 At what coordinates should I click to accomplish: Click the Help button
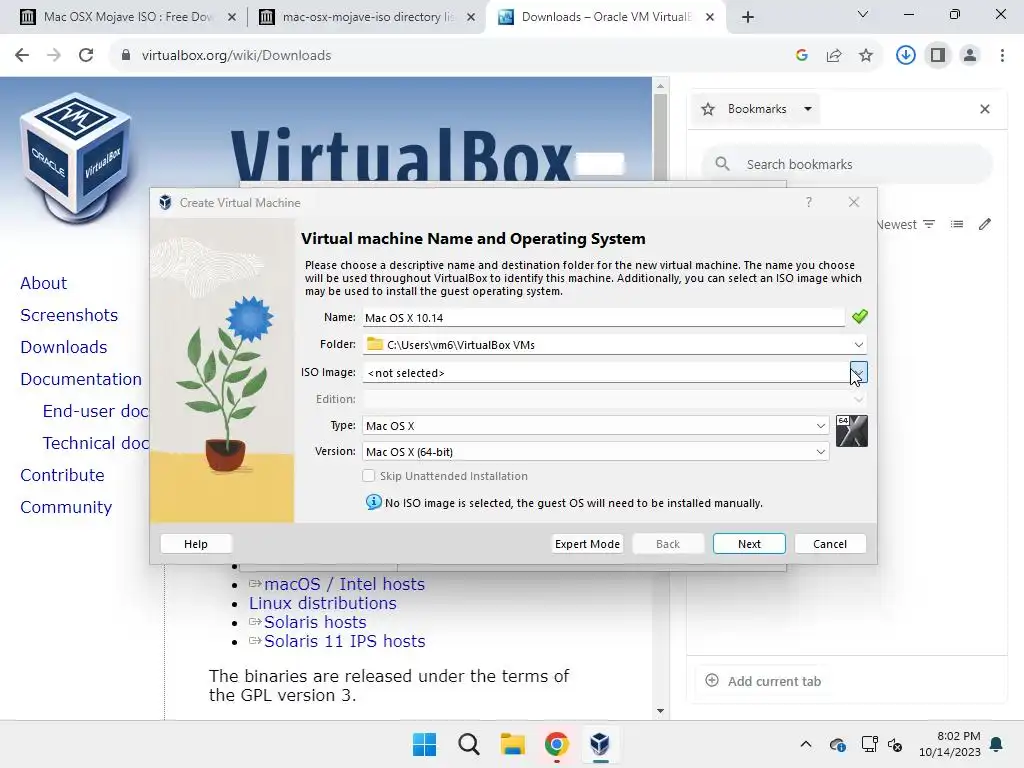point(196,544)
